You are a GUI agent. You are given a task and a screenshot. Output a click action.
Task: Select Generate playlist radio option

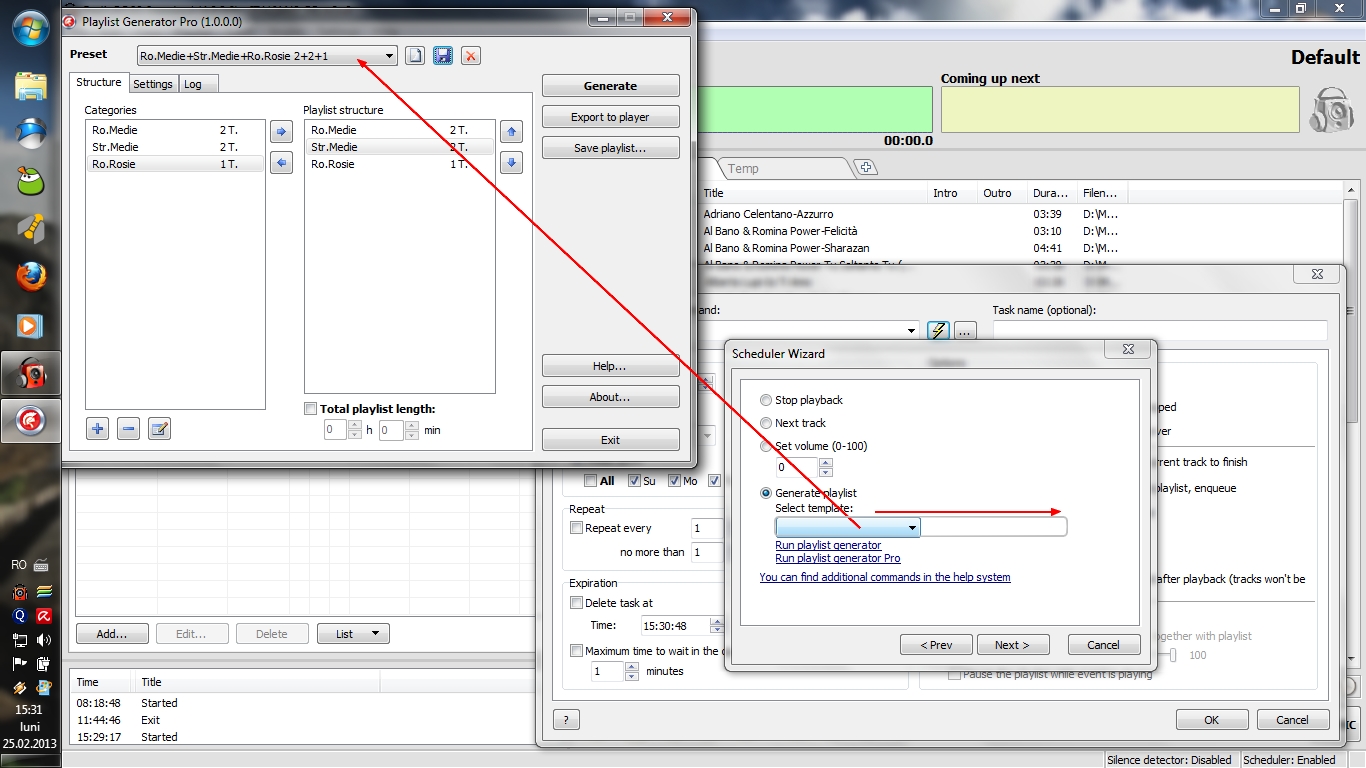click(x=767, y=493)
